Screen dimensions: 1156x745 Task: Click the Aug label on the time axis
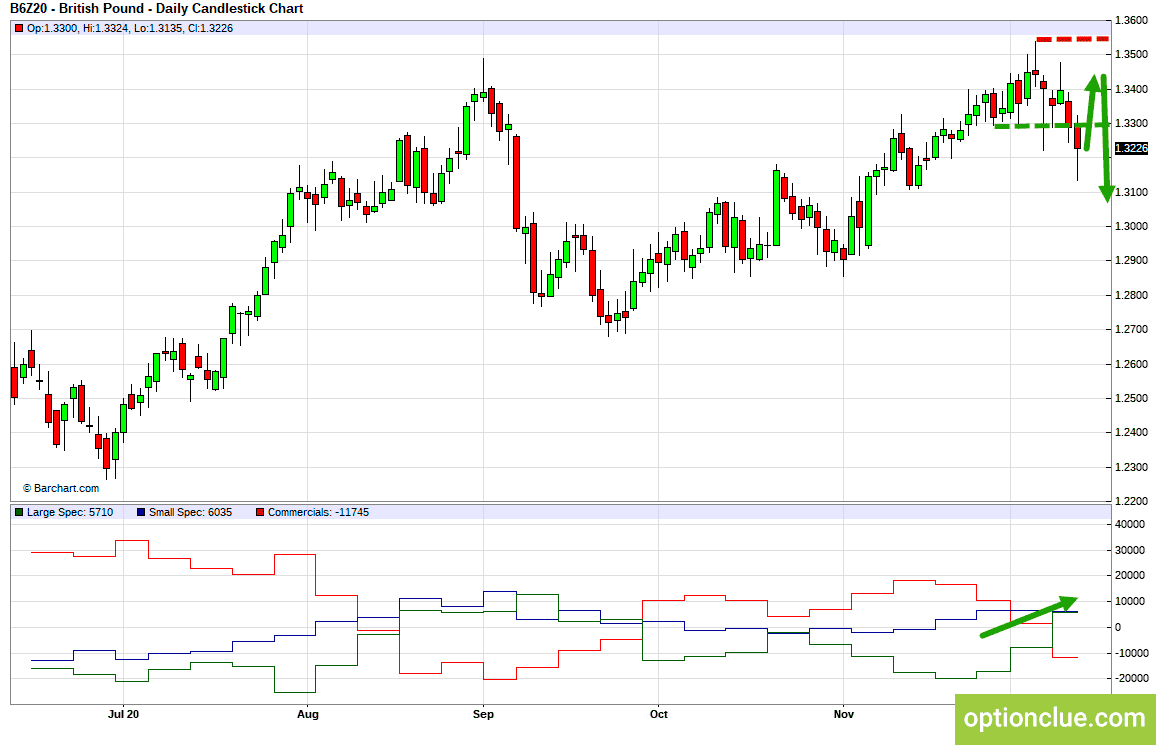click(307, 714)
